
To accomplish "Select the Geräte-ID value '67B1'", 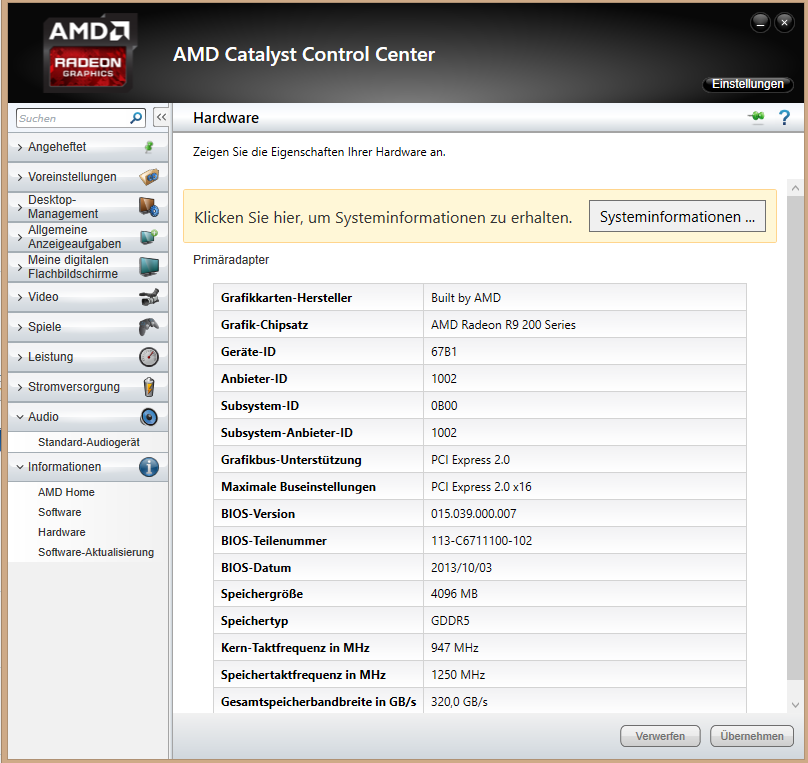I will click(x=444, y=352).
